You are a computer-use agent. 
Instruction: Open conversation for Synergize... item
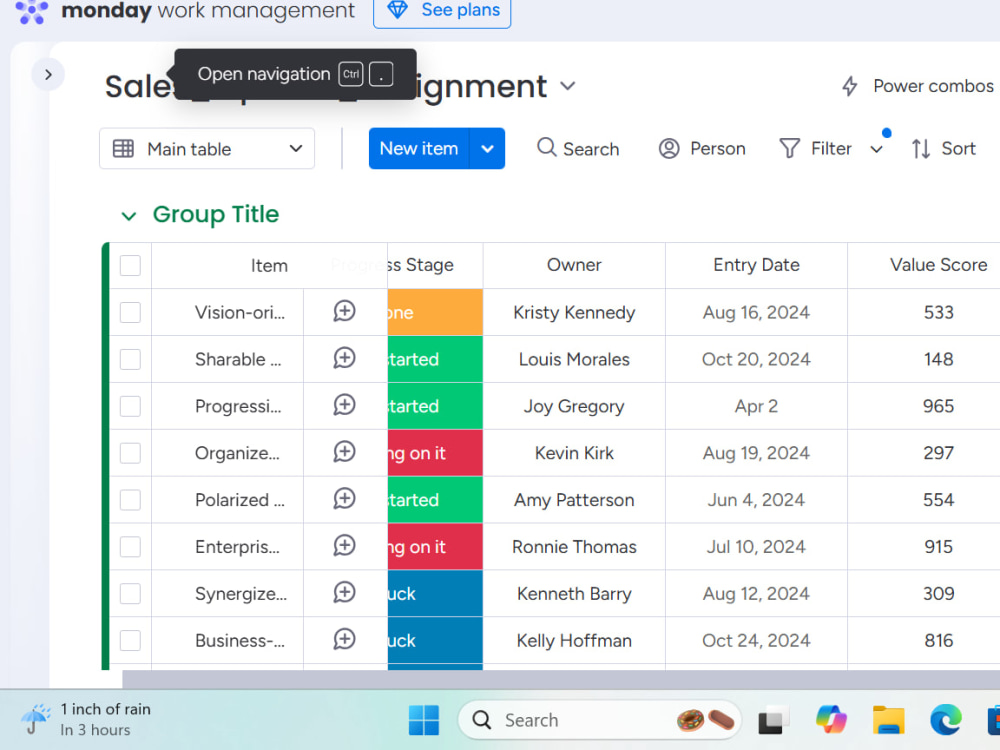click(344, 592)
